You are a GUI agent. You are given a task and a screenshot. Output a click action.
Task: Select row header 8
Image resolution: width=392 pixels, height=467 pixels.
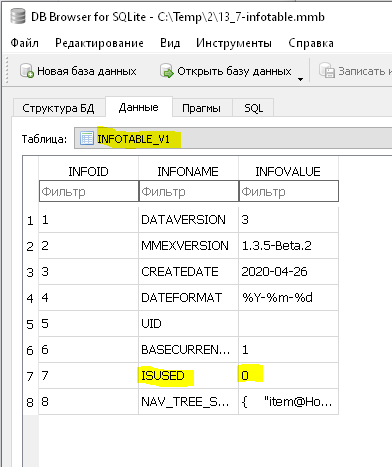30,402
